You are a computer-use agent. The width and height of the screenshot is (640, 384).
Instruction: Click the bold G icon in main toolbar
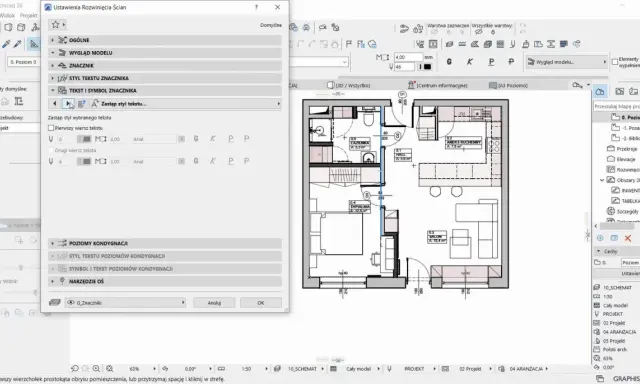(449, 62)
